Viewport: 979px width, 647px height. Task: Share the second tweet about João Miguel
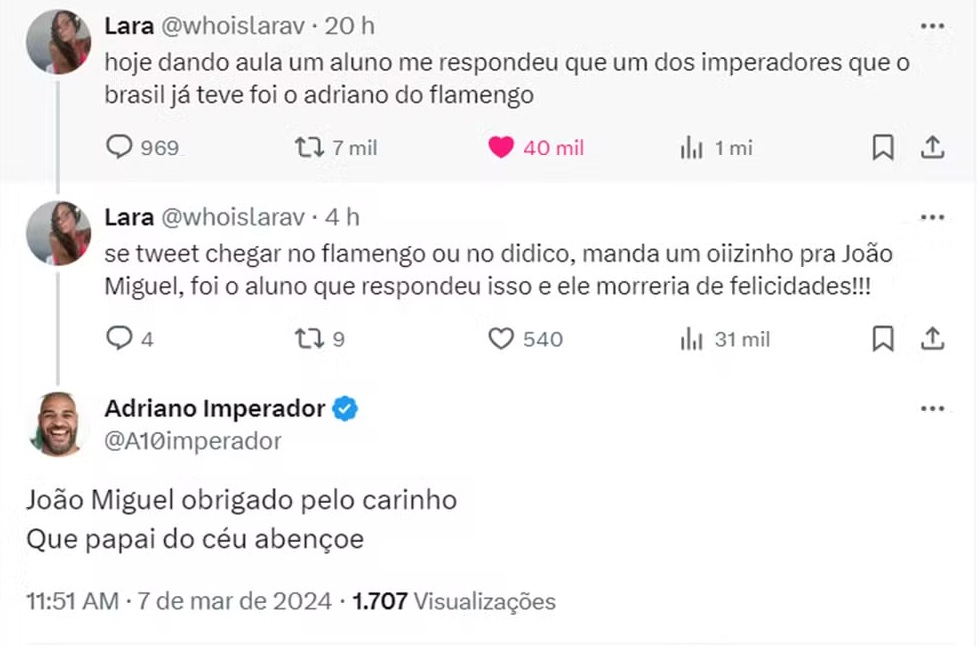click(932, 339)
